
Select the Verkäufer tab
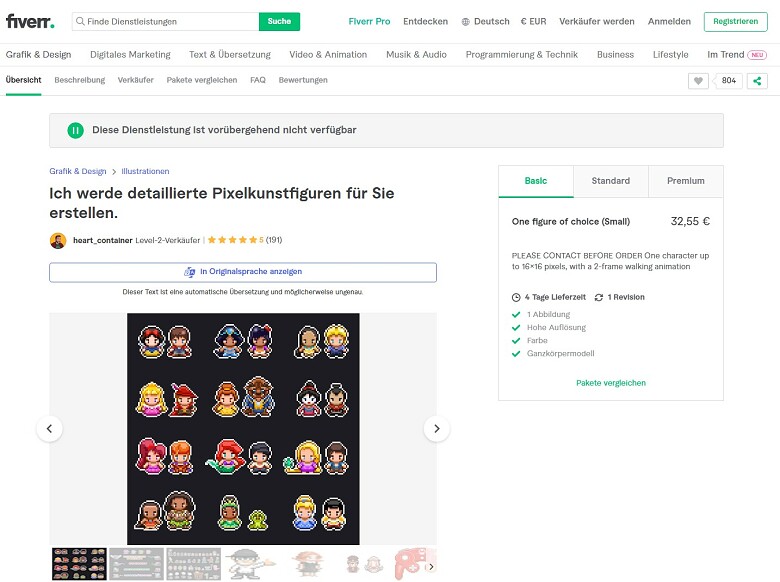(135, 80)
